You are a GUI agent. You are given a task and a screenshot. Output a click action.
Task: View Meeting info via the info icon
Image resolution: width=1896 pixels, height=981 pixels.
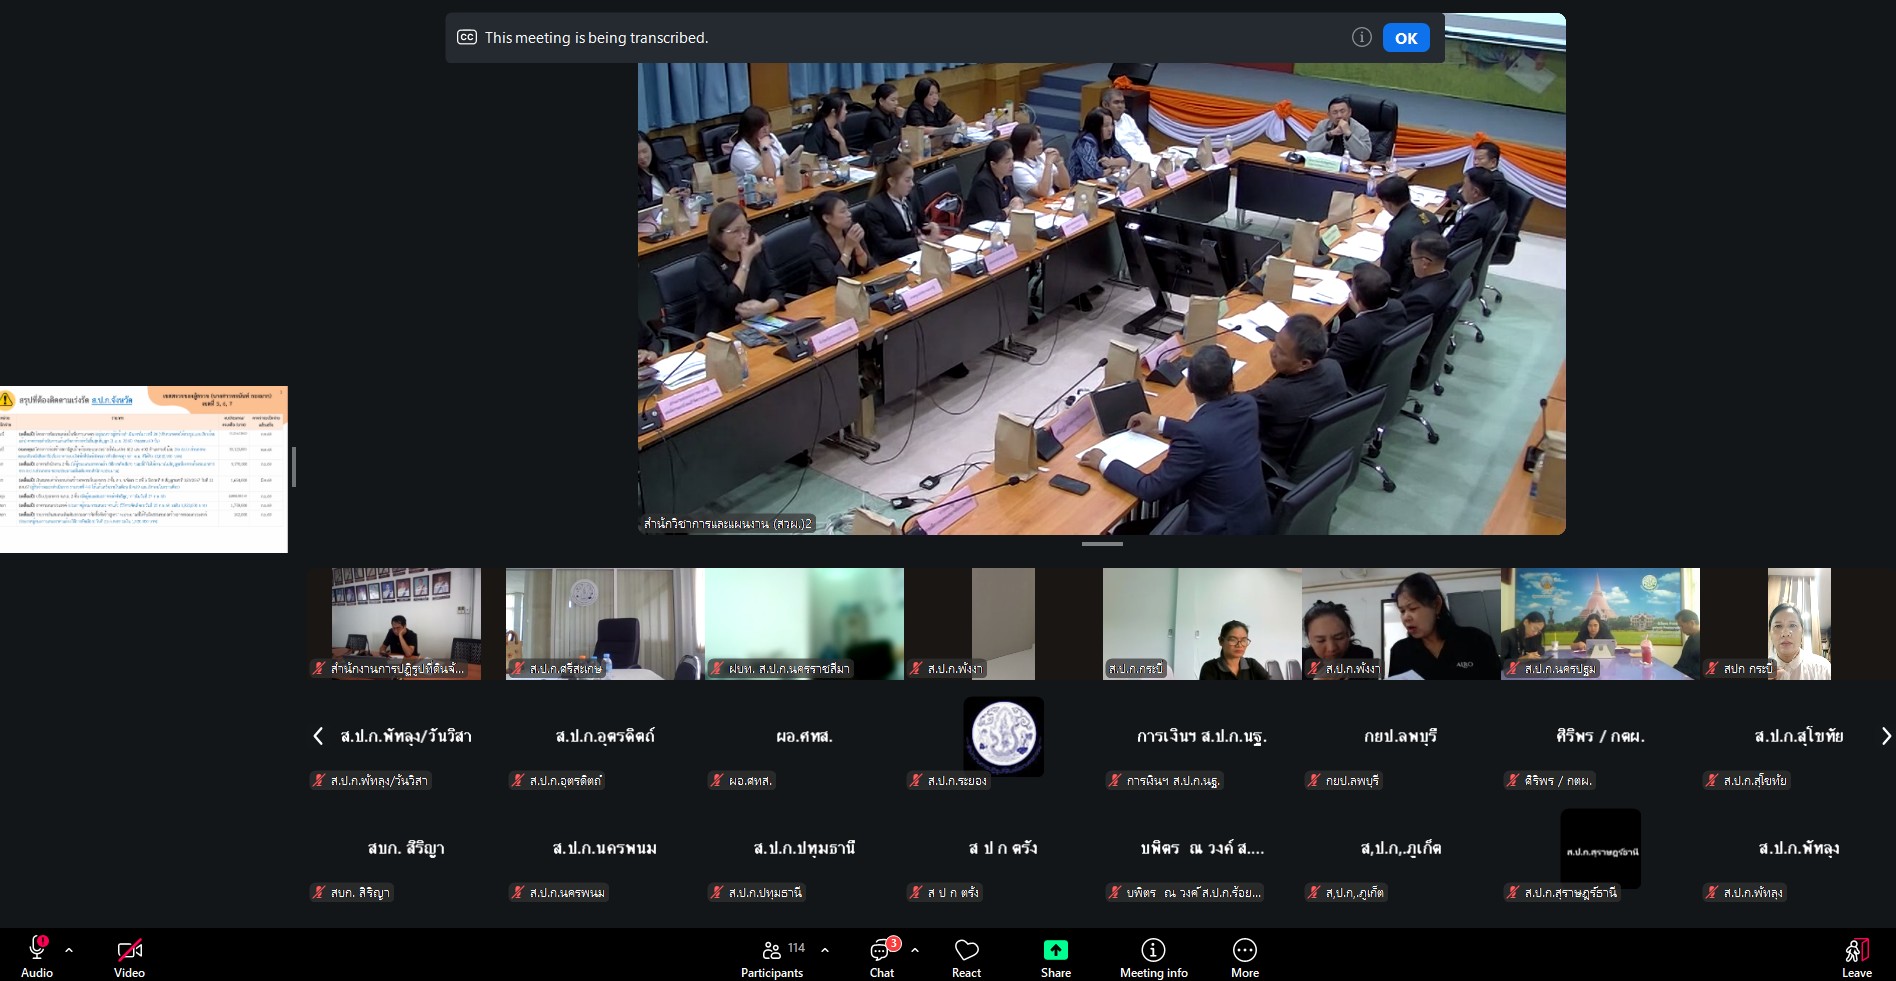click(1152, 951)
